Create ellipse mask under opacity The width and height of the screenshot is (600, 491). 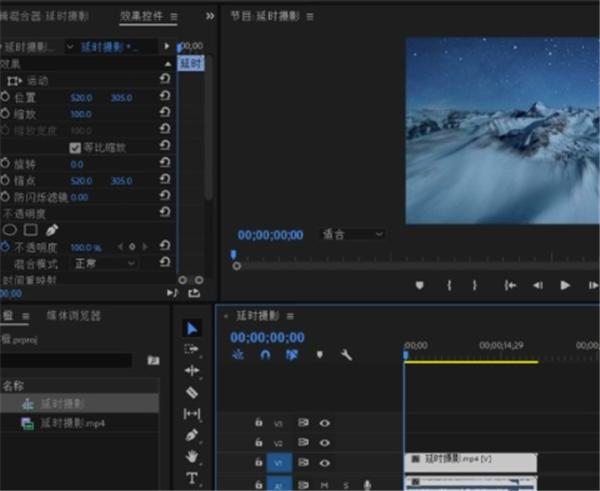point(10,230)
